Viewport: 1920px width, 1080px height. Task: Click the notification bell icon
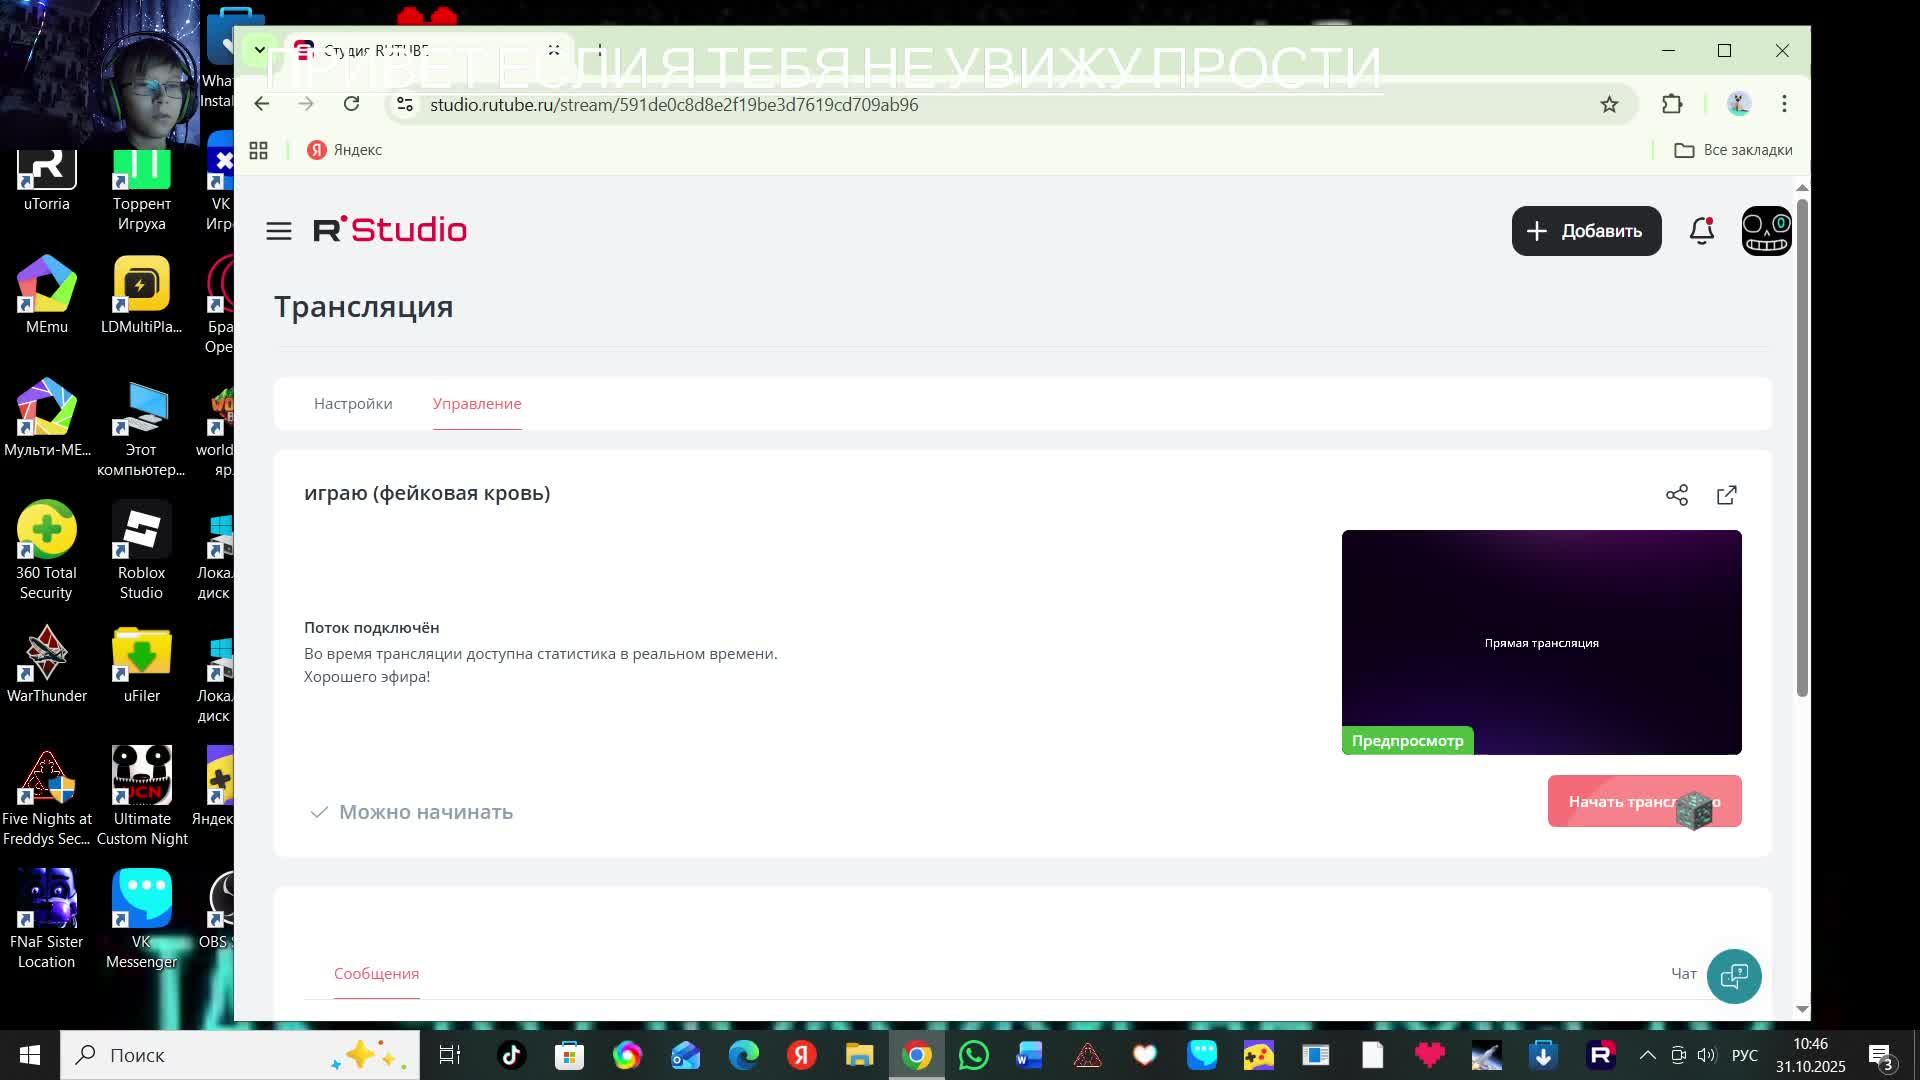(1701, 231)
